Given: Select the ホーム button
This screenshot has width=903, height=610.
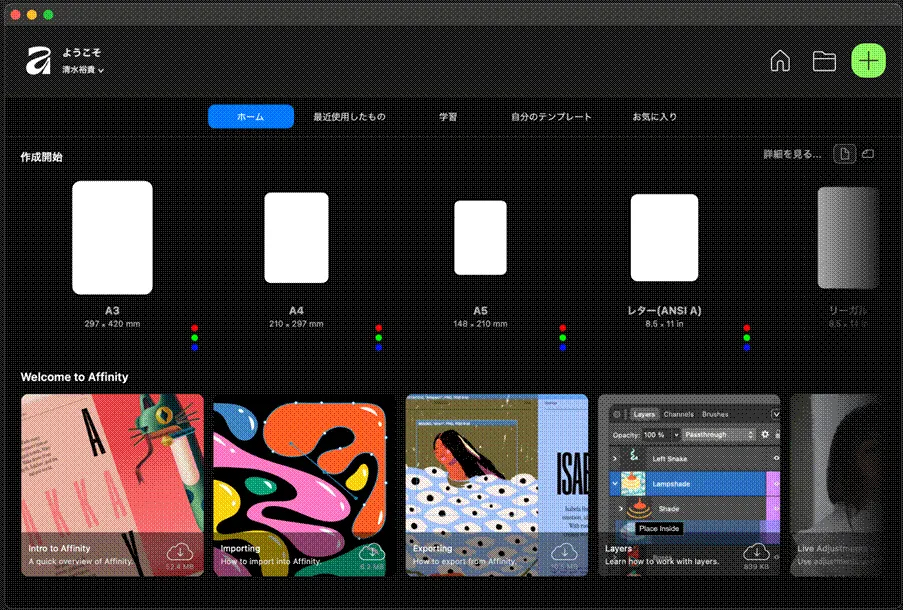Looking at the screenshot, I should point(250,116).
